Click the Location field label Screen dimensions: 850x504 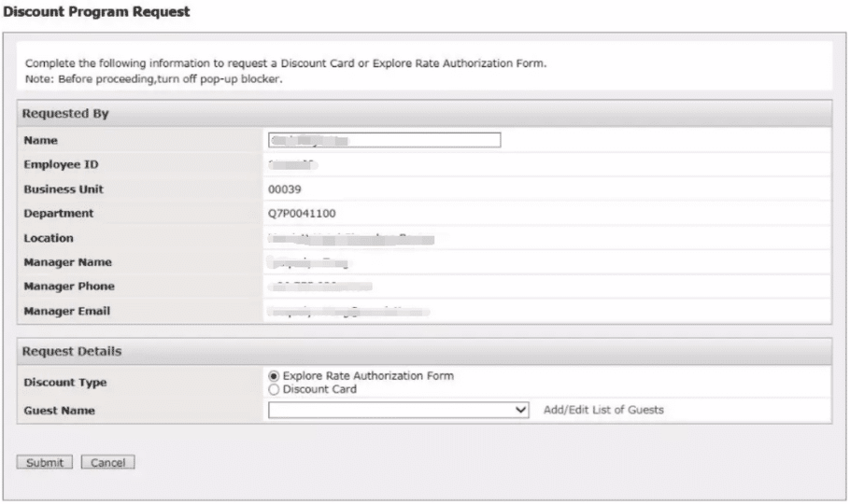[x=49, y=238]
